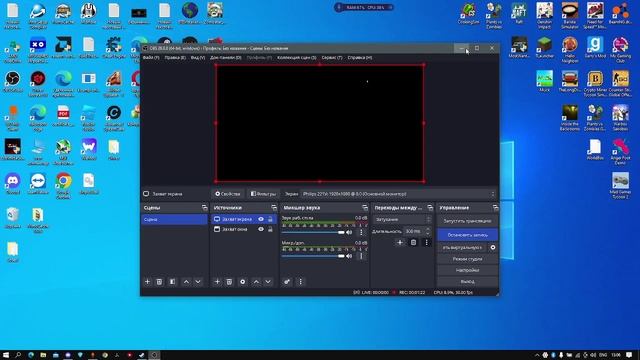Open the transition type dropdown
The height and width of the screenshot is (360, 640).
402,220
